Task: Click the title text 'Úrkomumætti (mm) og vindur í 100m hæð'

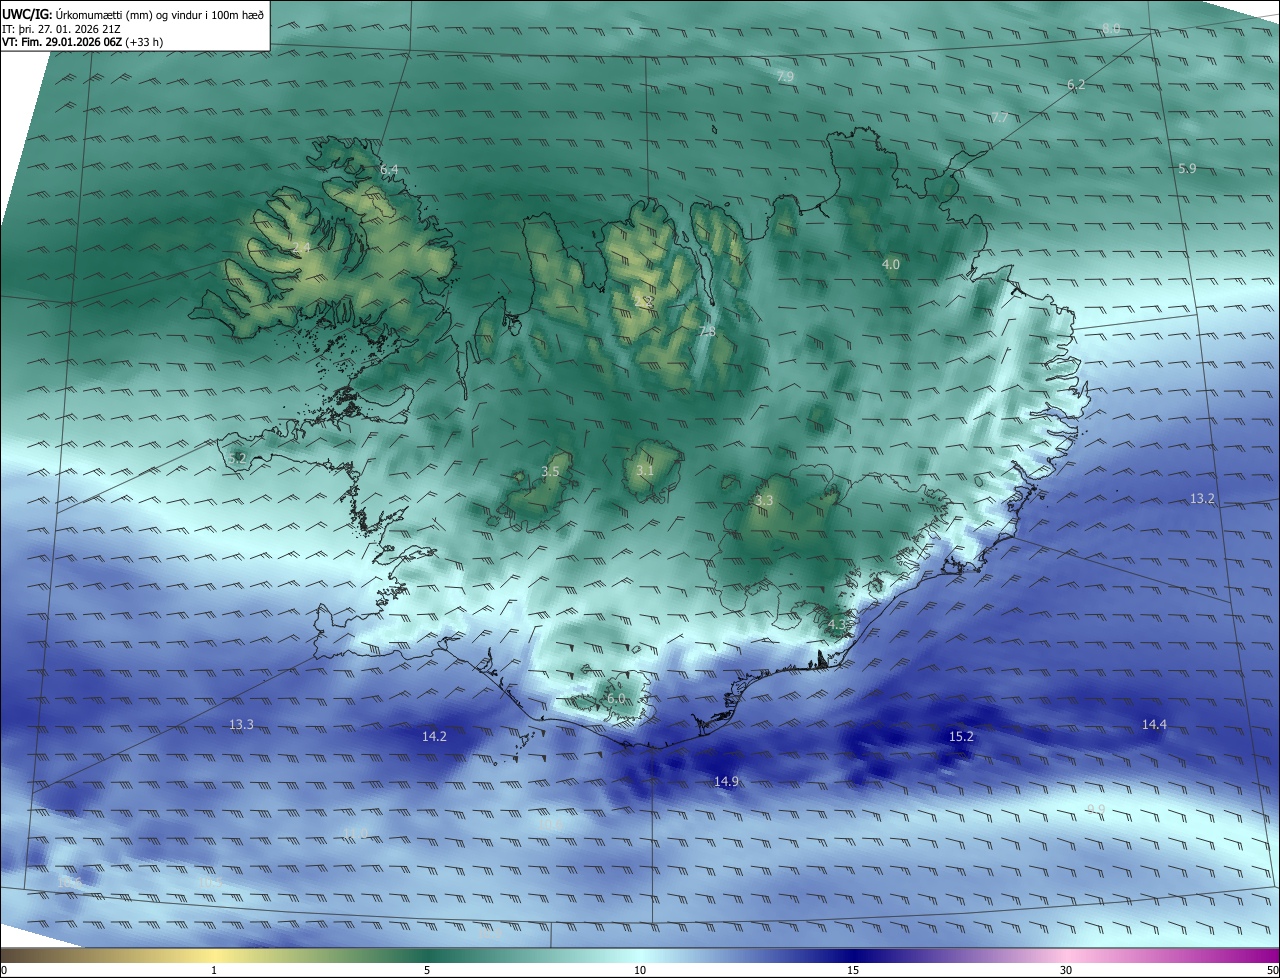Action: click(x=159, y=14)
